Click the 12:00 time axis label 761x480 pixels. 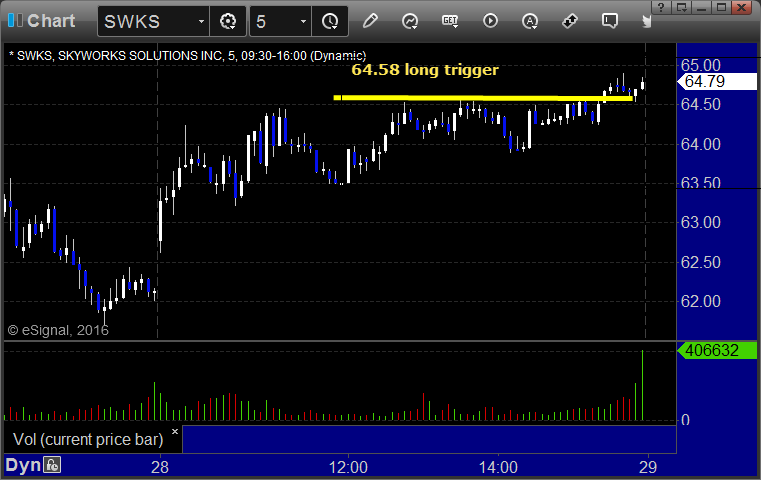348,467
